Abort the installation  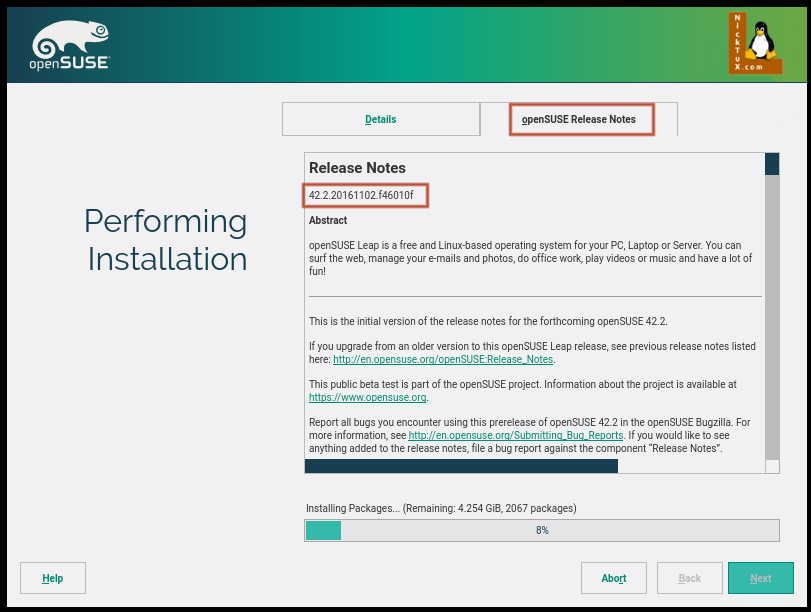tap(614, 578)
